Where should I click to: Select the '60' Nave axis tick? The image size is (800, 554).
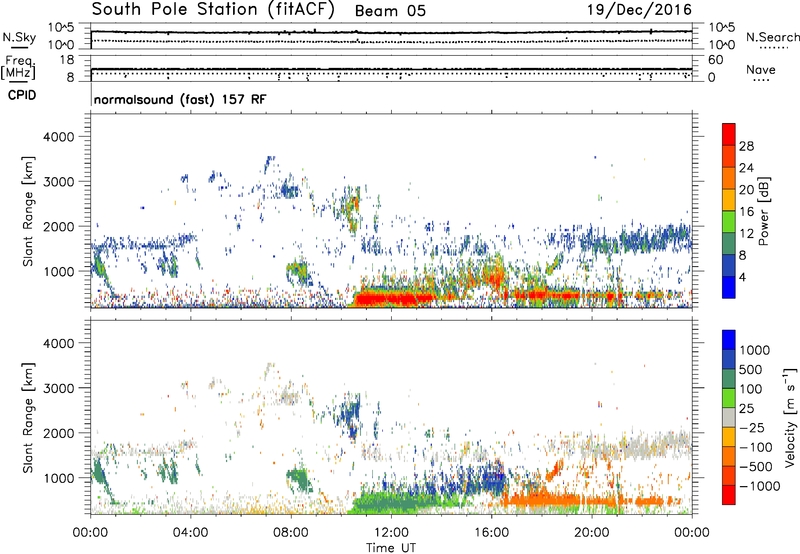[x=716, y=60]
